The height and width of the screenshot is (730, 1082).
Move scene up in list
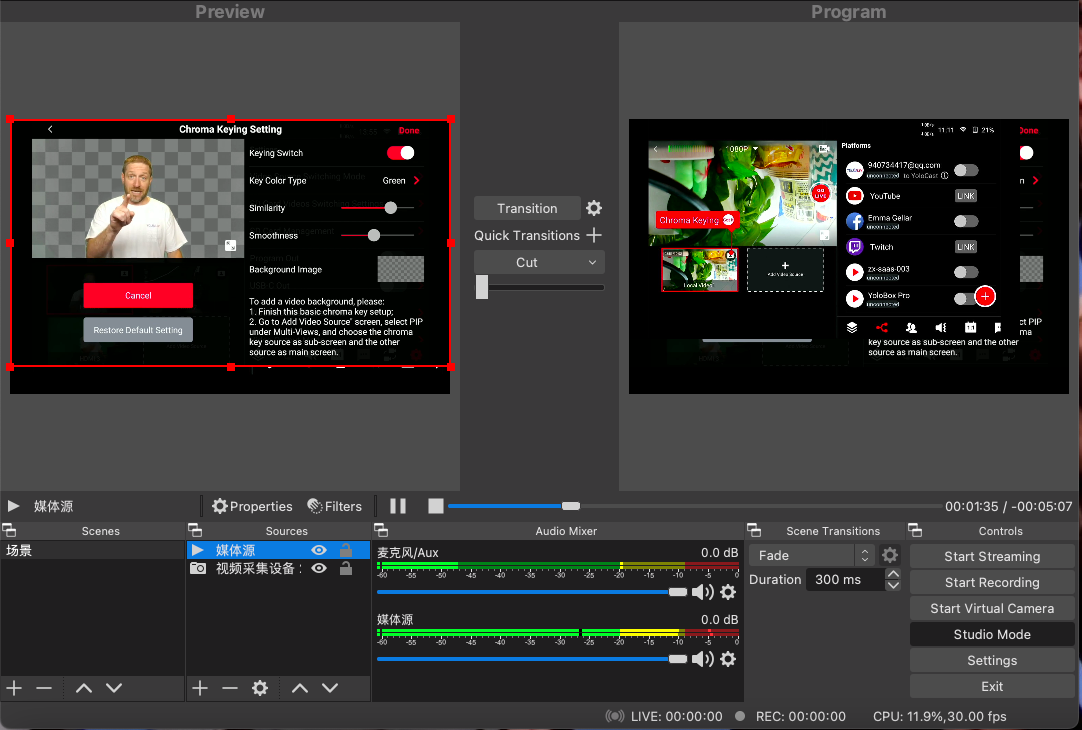(x=83, y=688)
